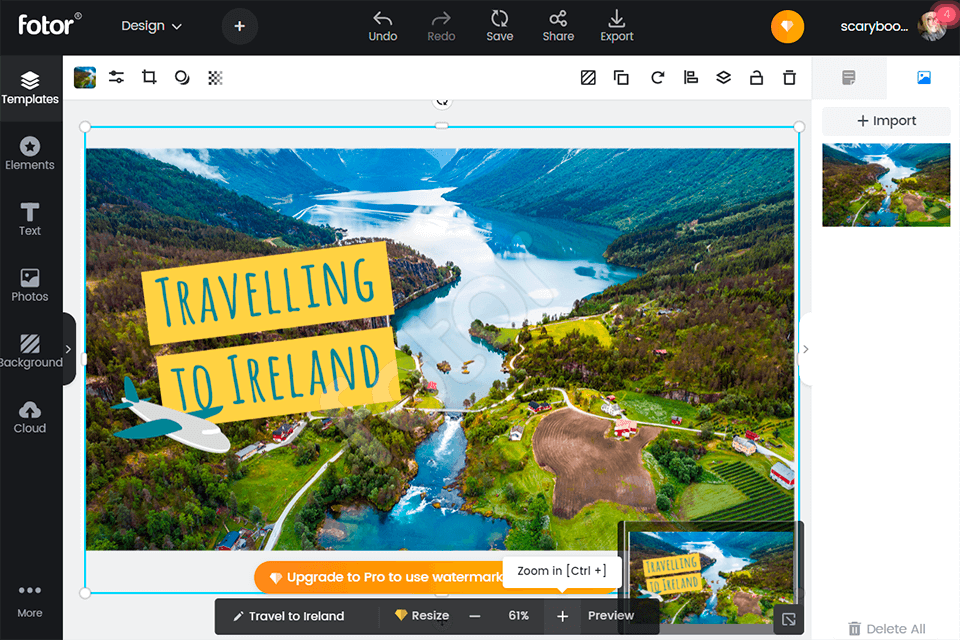The height and width of the screenshot is (640, 960).
Task: Click the rotate icon in toolbar
Action: (x=657, y=77)
